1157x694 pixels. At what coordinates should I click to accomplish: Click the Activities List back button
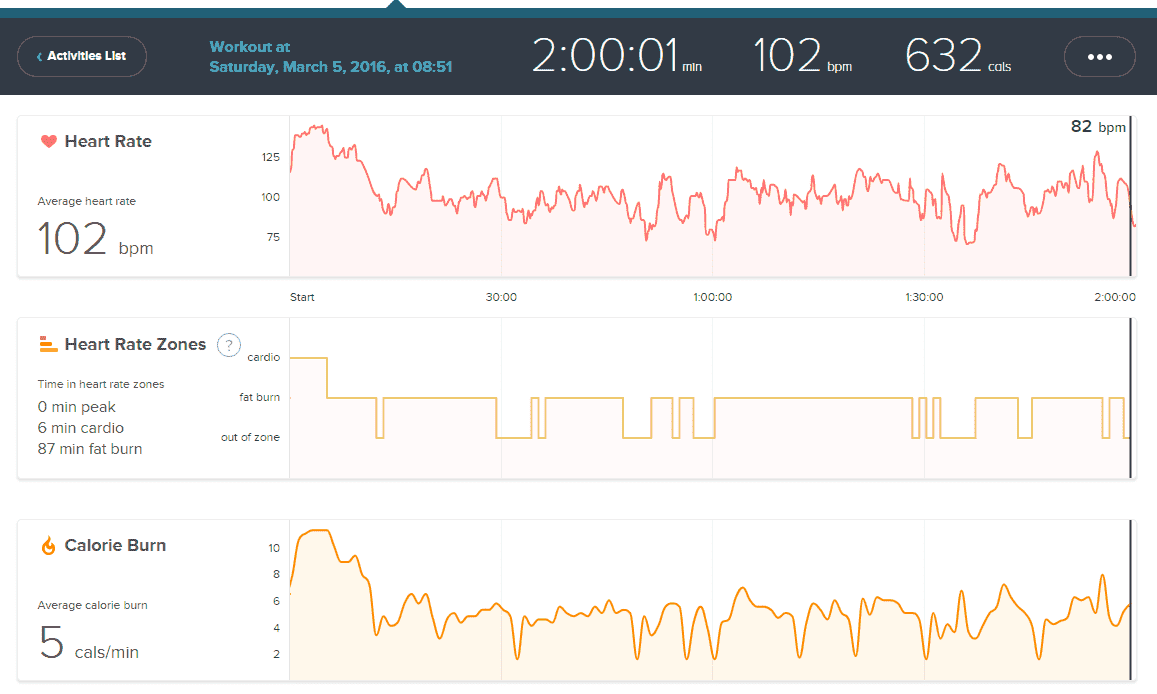coord(82,56)
